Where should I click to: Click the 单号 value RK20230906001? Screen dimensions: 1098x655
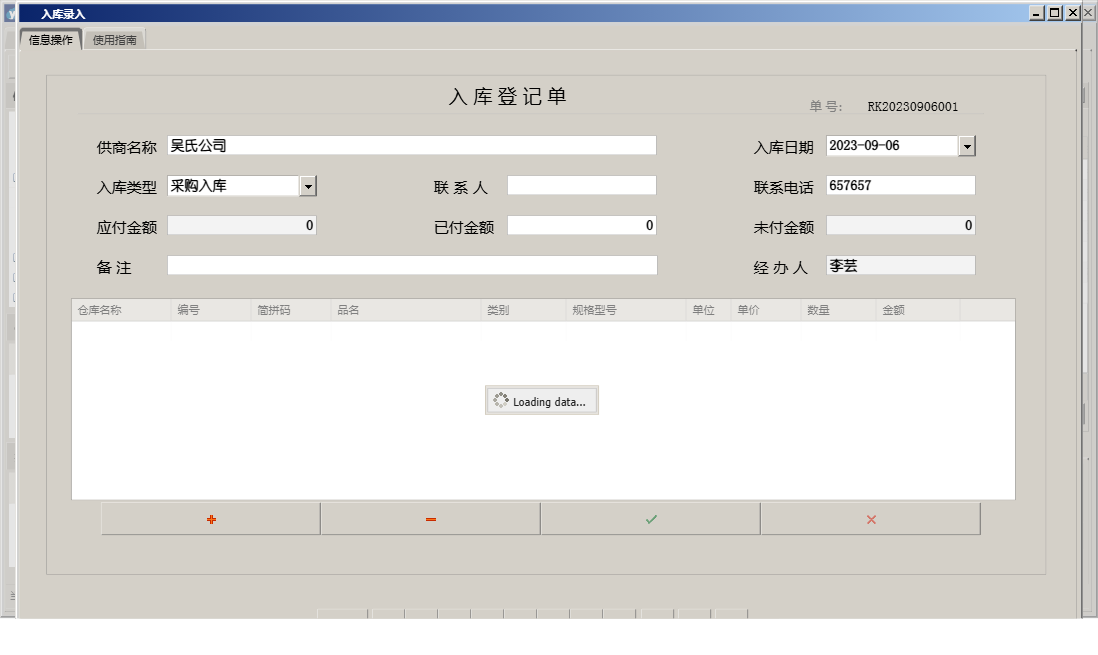coord(914,104)
